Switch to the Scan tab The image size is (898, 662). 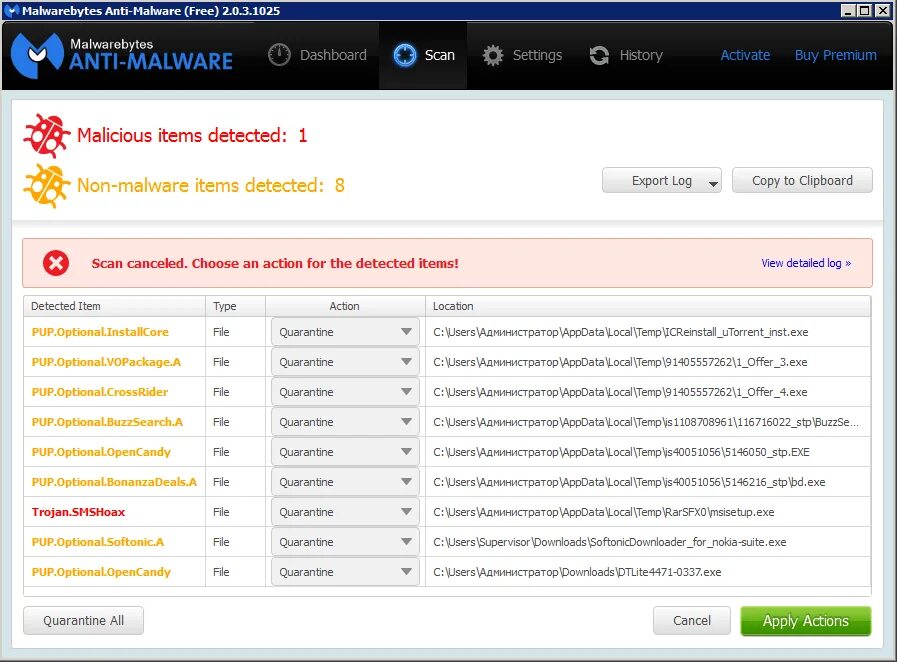[x=424, y=55]
